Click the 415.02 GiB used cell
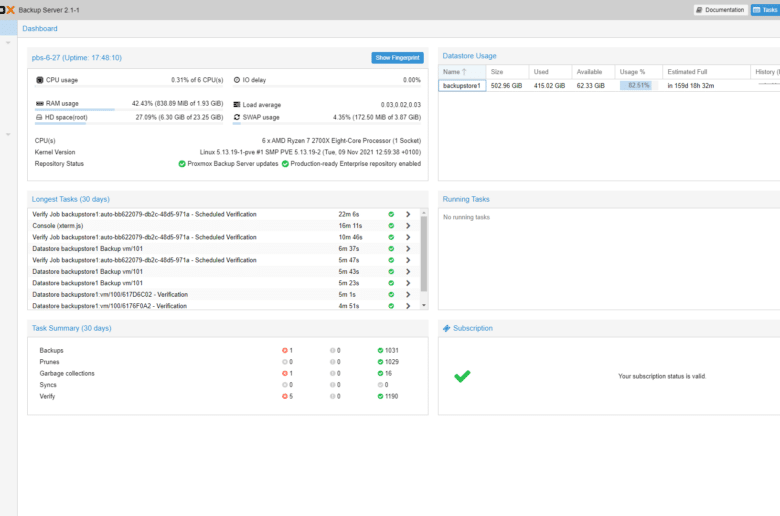780x516 pixels. [550, 86]
